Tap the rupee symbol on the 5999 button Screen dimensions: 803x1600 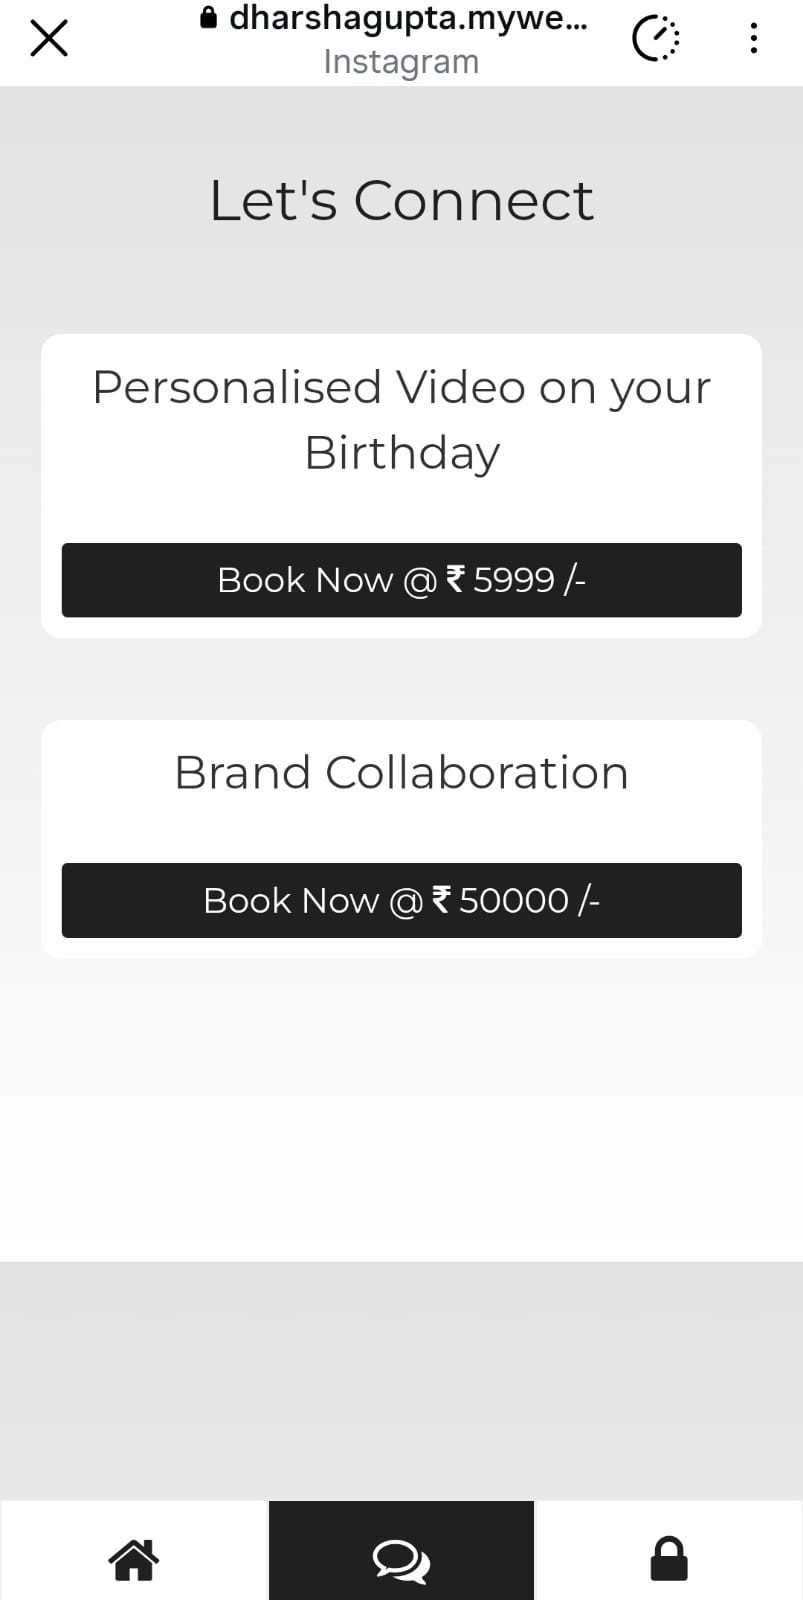pyautogui.click(x=455, y=579)
